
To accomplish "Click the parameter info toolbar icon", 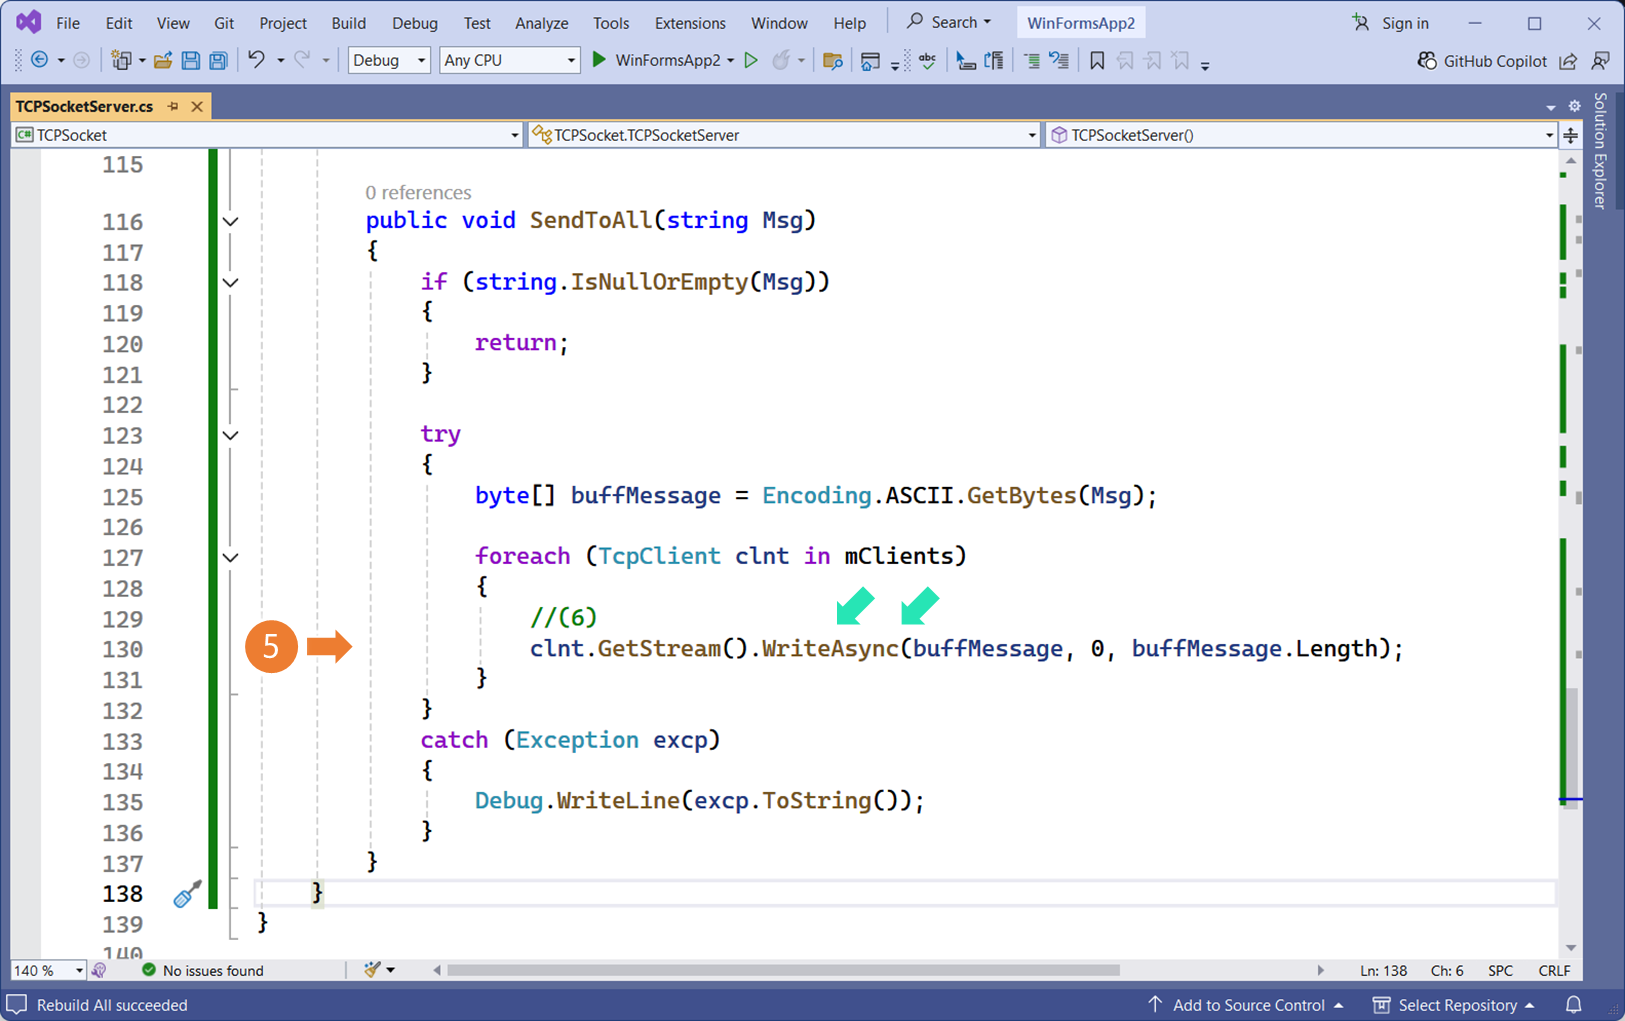I will coord(994,60).
